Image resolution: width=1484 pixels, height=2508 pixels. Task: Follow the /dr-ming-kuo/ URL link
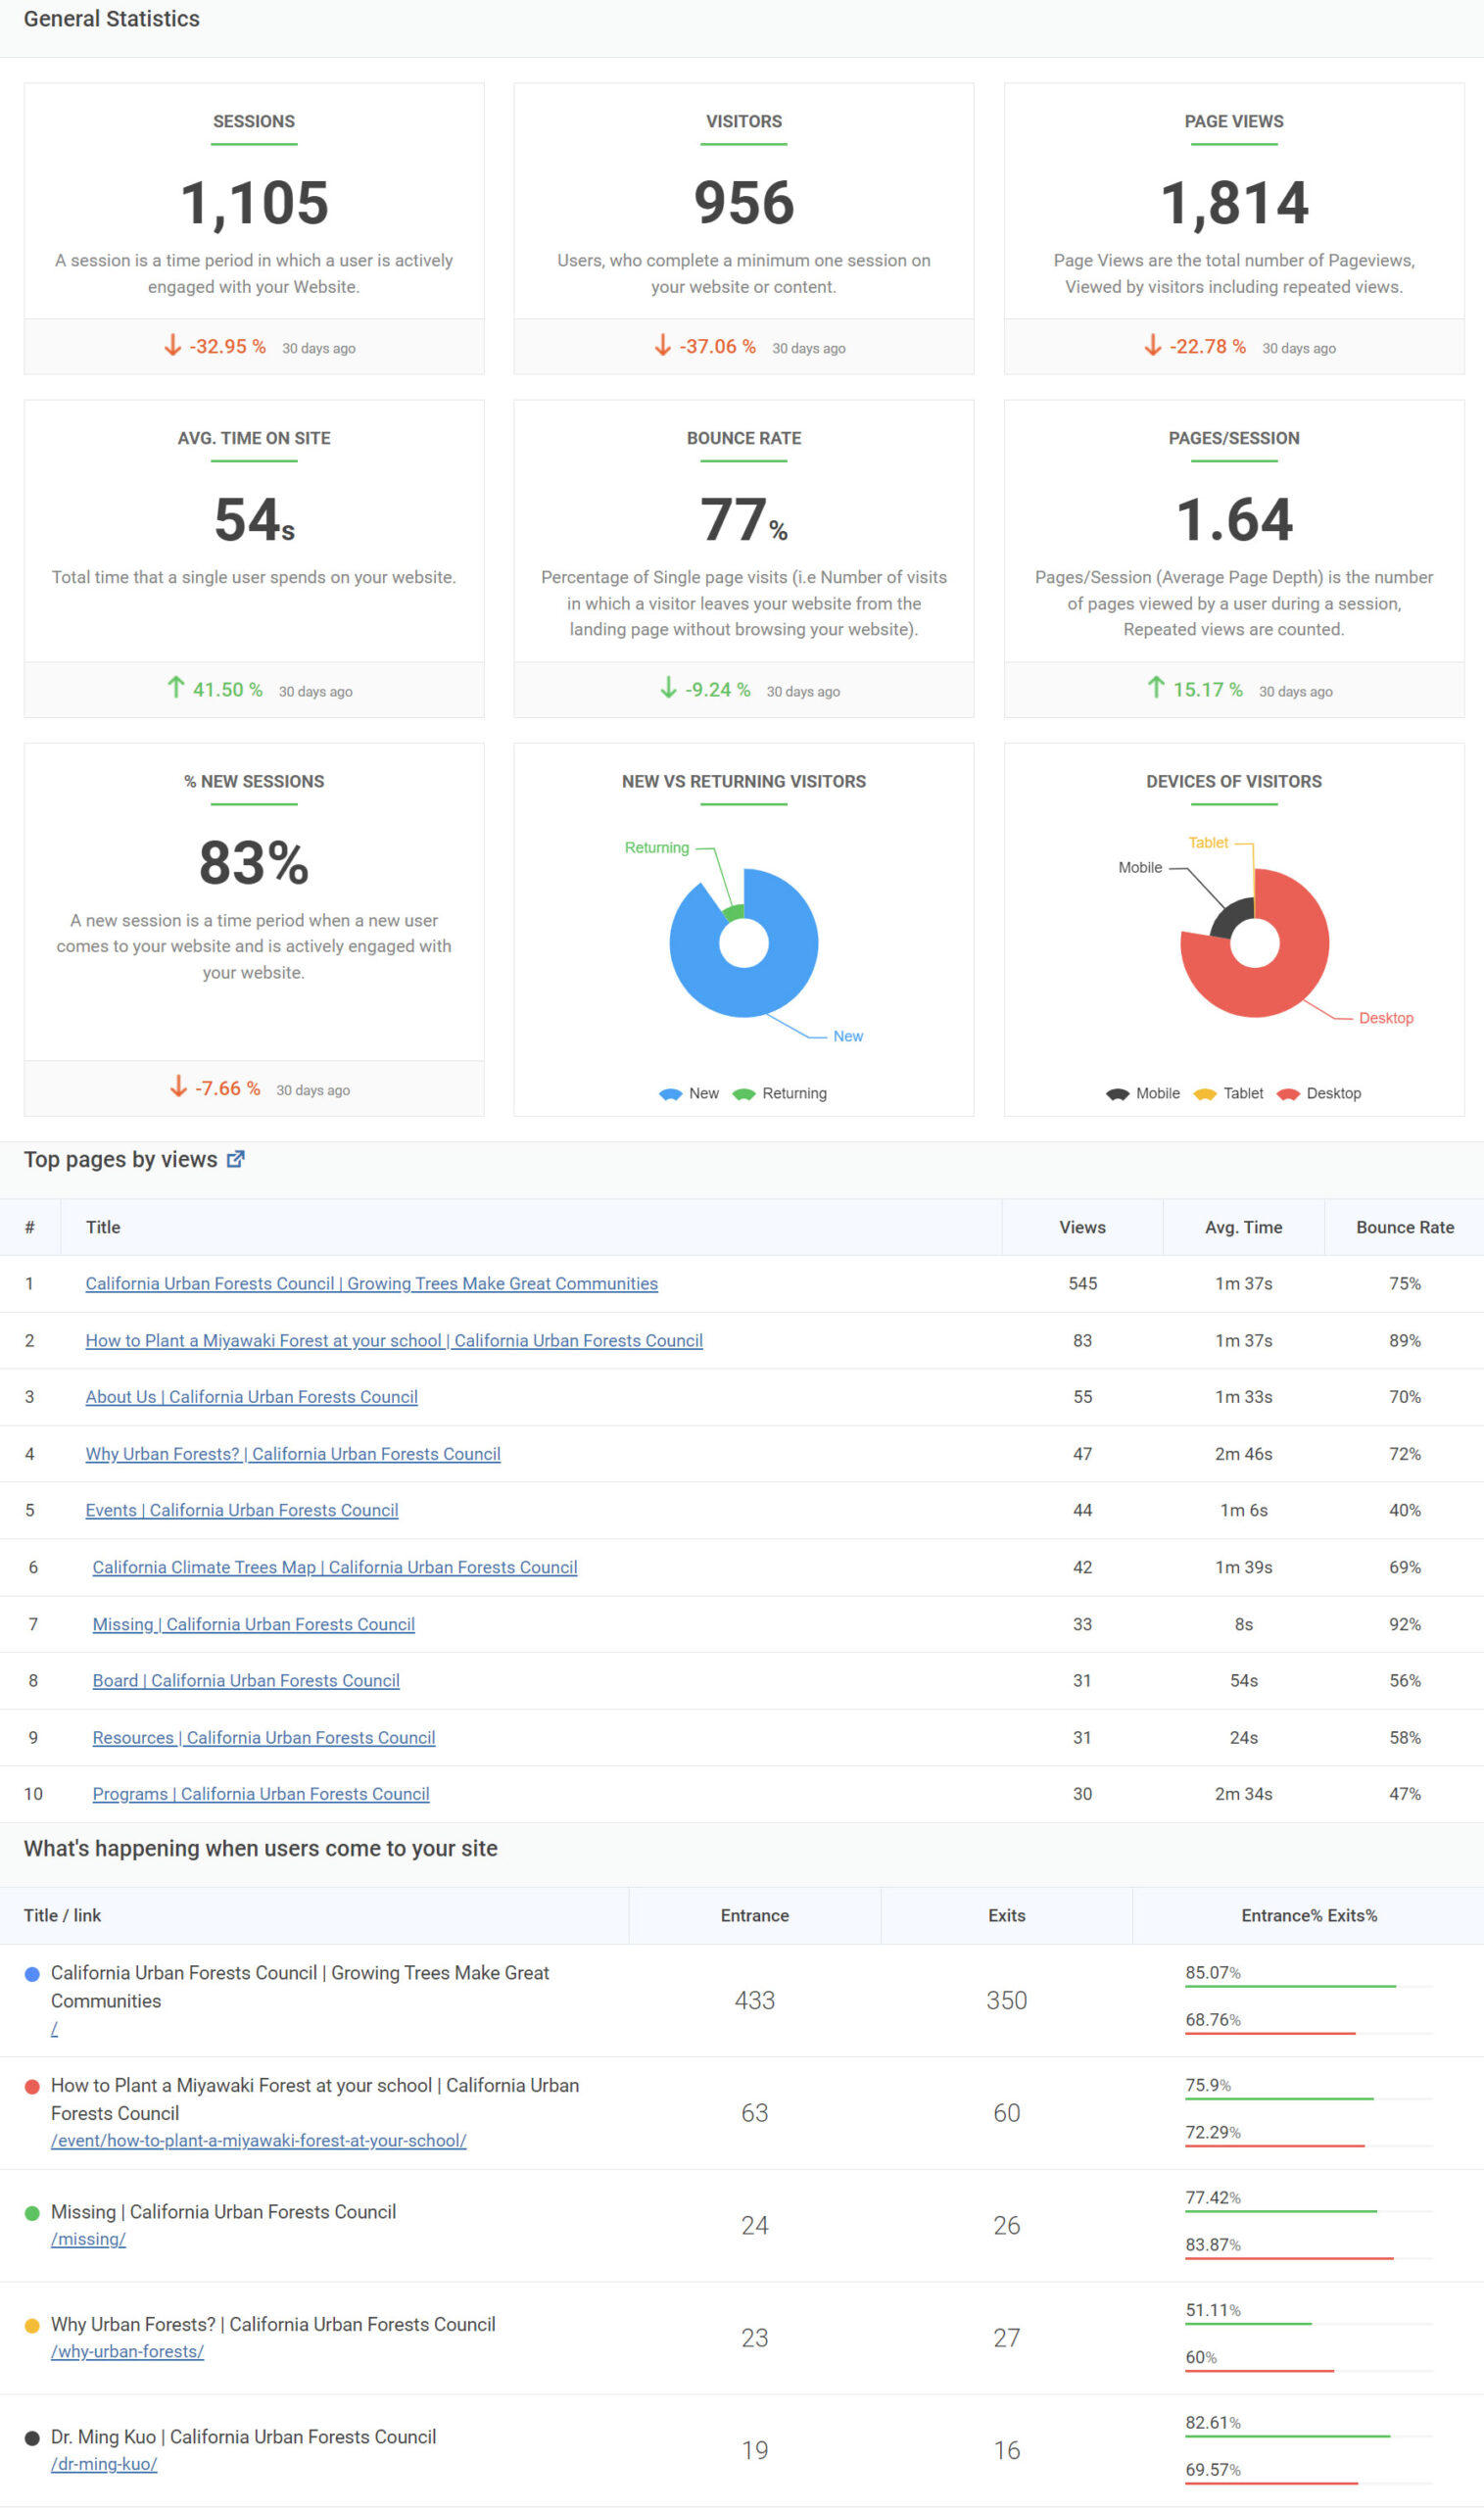pos(104,2464)
